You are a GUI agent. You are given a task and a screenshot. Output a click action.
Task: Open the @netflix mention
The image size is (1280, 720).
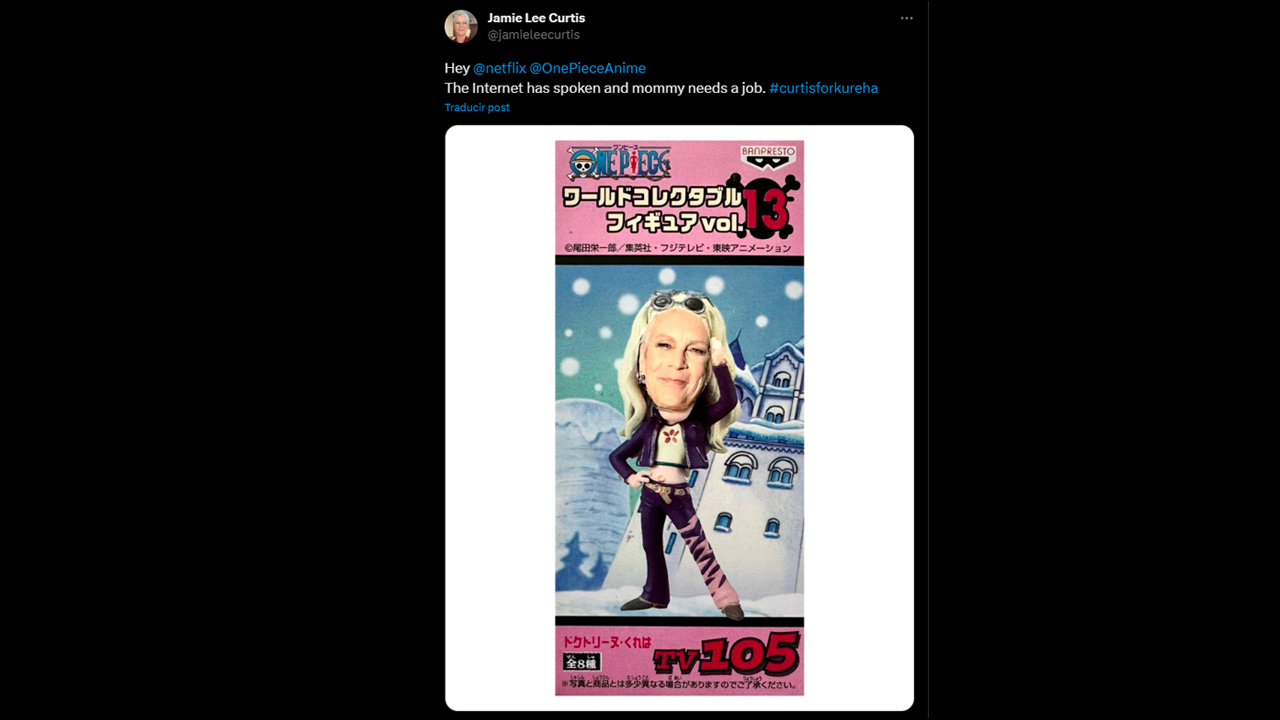click(499, 68)
